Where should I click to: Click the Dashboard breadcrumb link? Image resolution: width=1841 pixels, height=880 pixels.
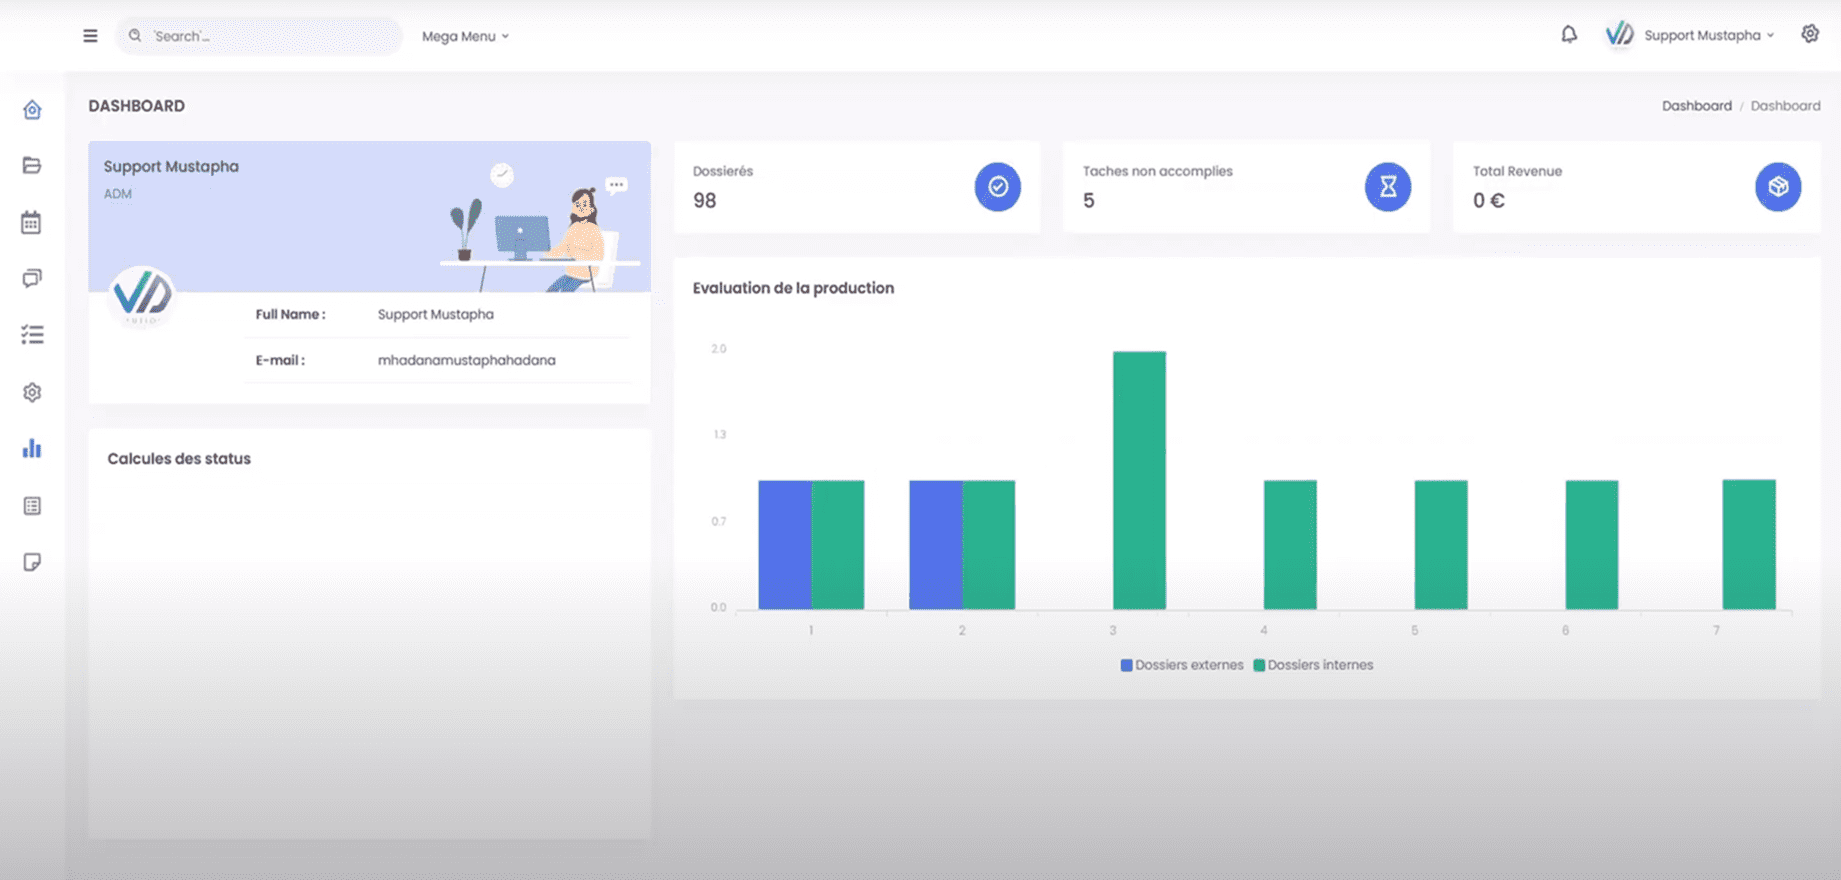[1696, 106]
